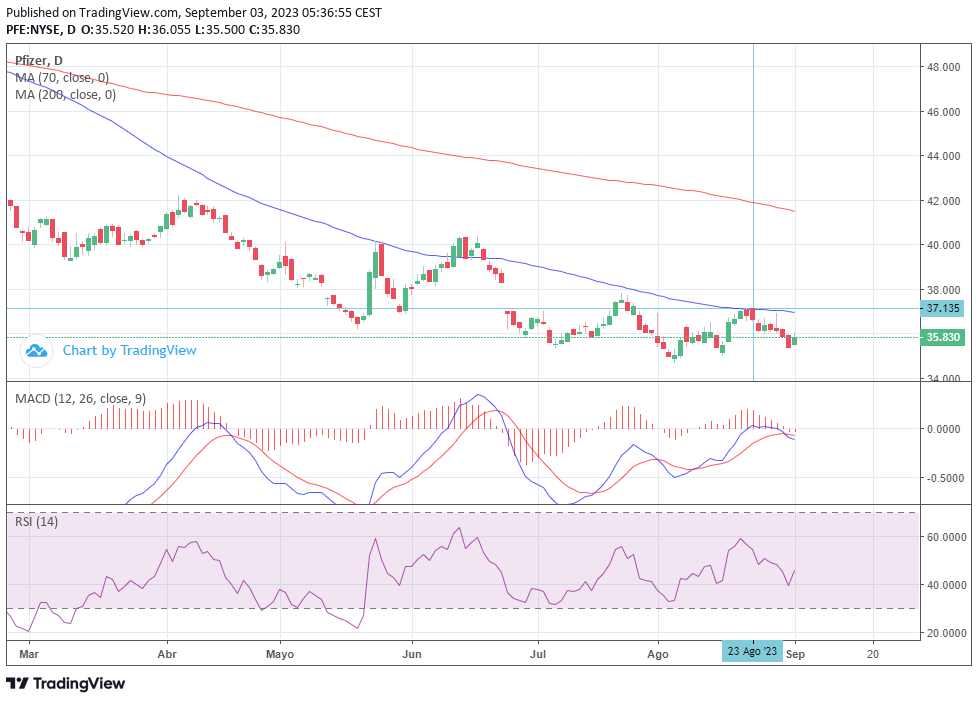Click the MACD (12, 26, close, 9) label
Viewport: 978px width, 702px height.
click(x=80, y=398)
